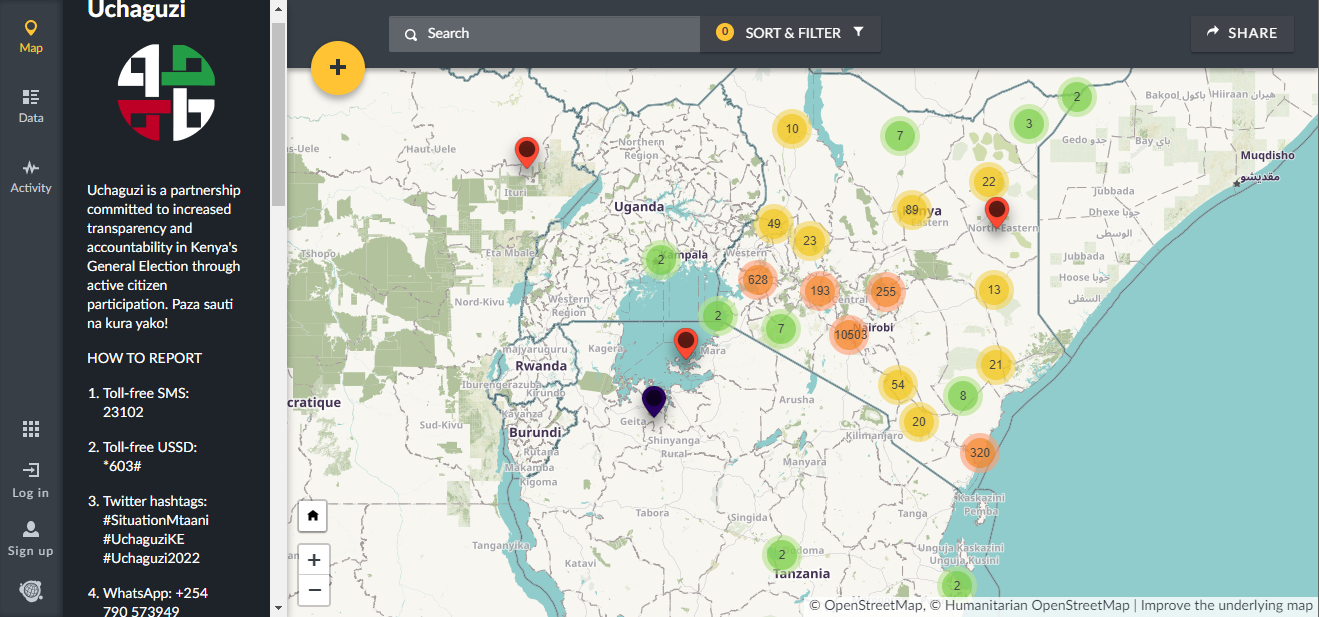Click the Uchaguzi title heading
Screen dimensions: 1319x617
(x=137, y=11)
